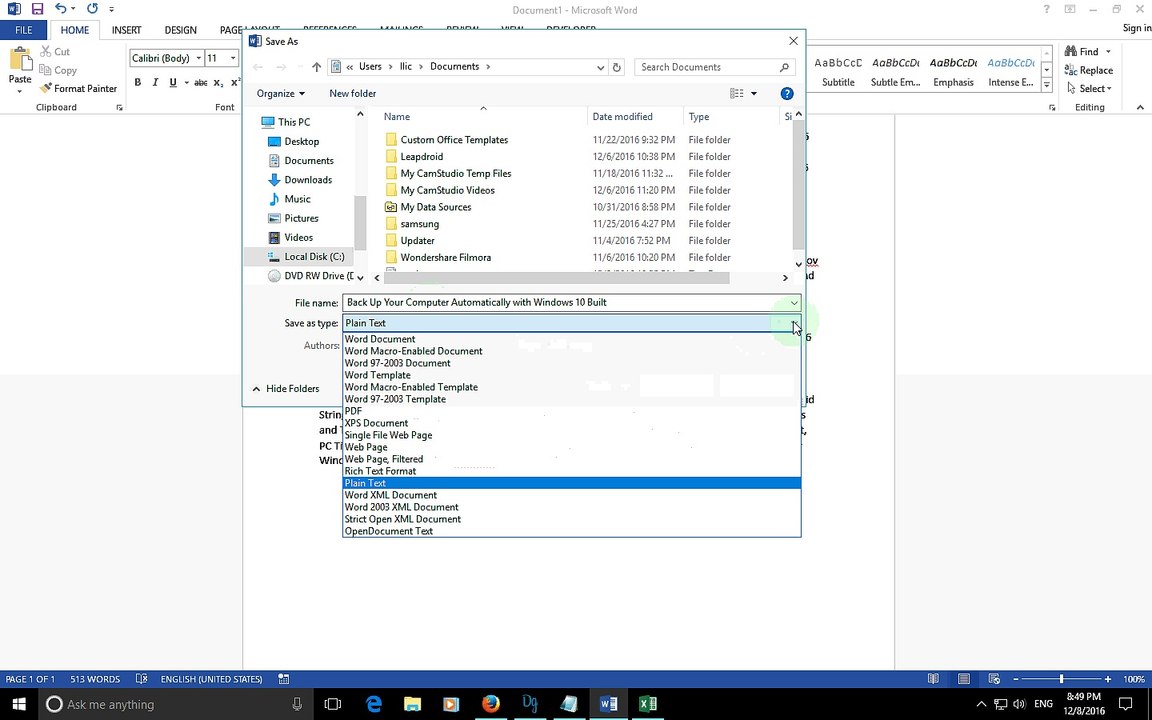Click the Save icon in quick access toolbar
Viewport: 1152px width, 720px height.
point(37,10)
